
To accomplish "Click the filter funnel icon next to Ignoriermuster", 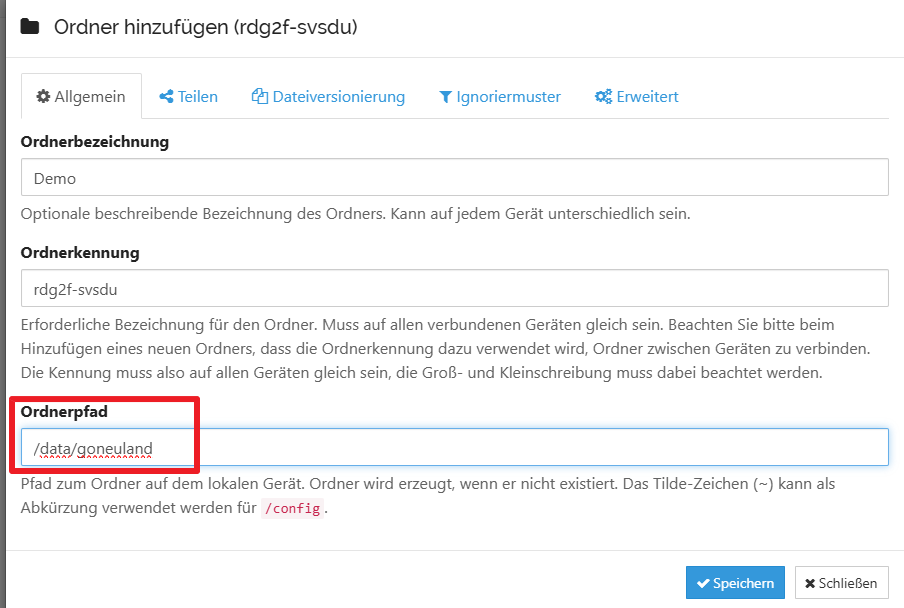I will (x=445, y=97).
